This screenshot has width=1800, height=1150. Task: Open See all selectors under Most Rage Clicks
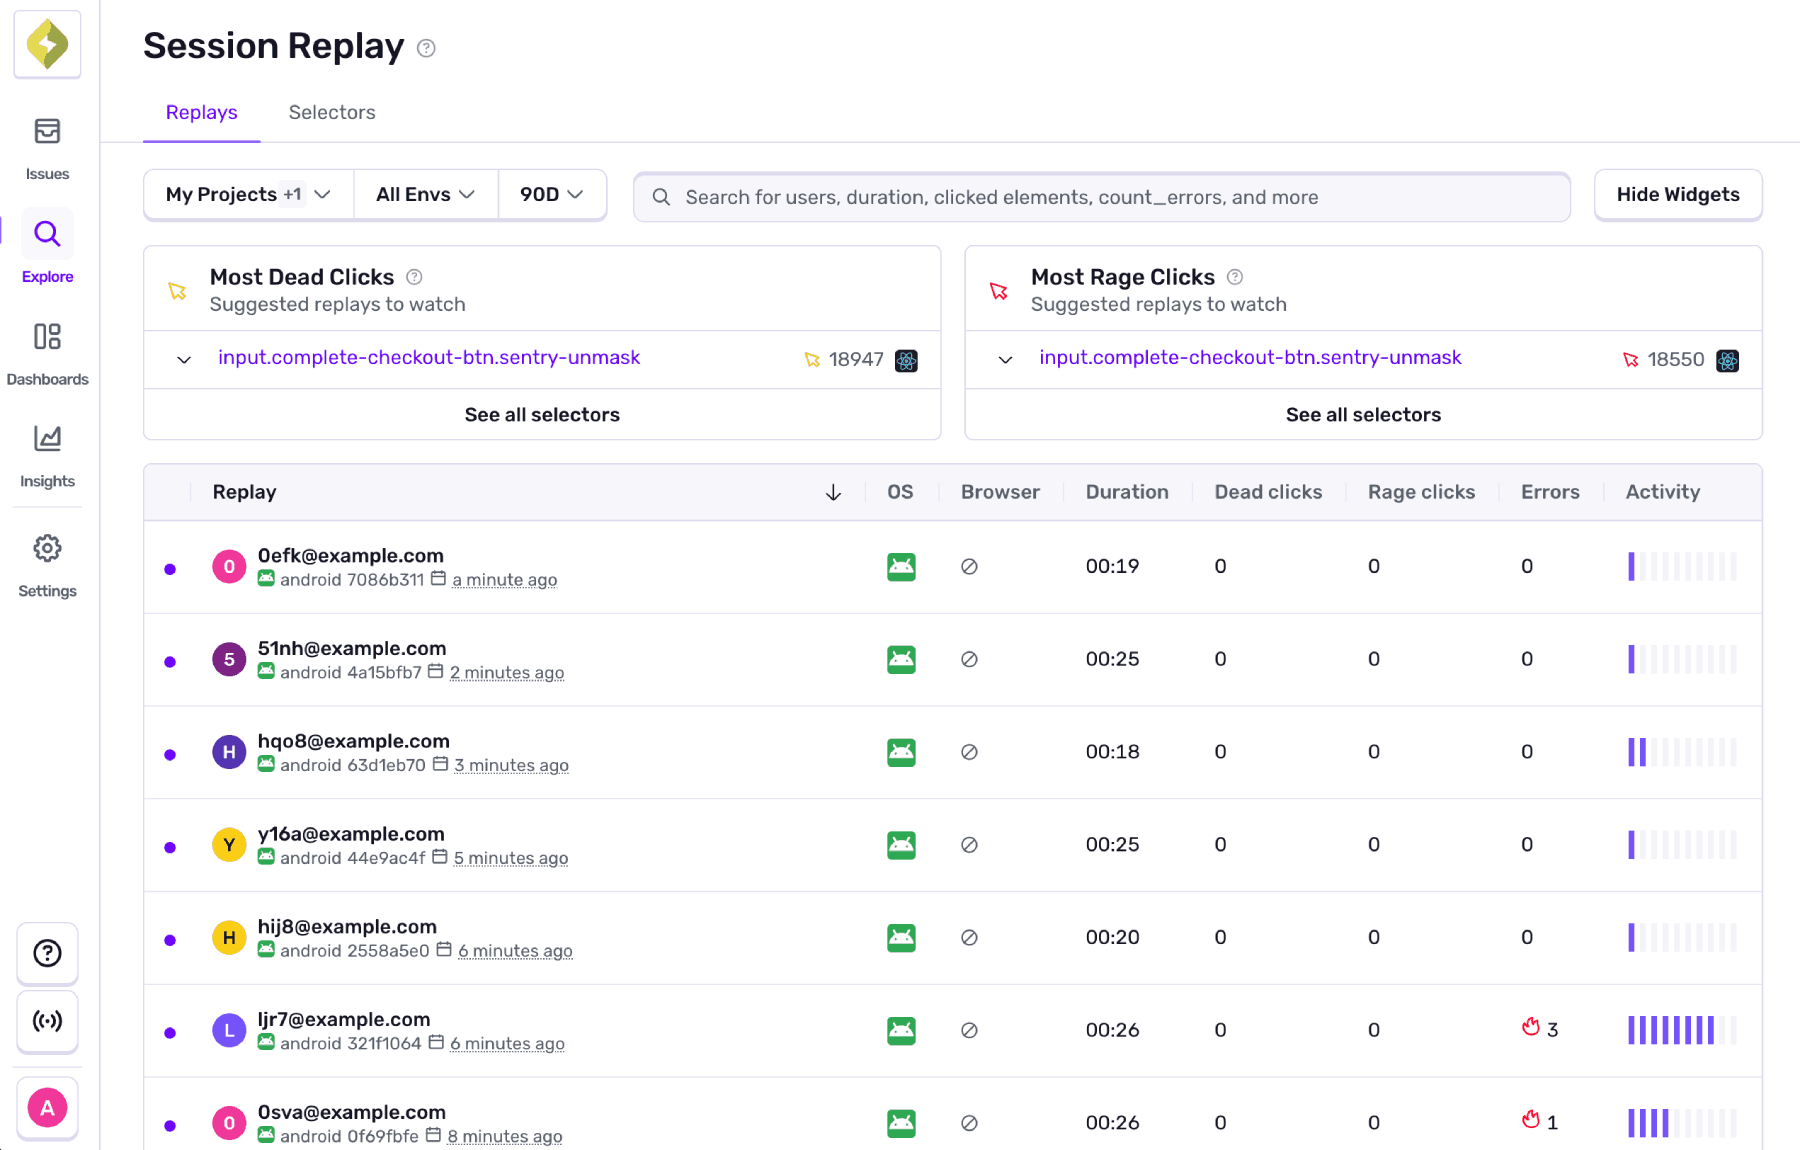[x=1363, y=414]
